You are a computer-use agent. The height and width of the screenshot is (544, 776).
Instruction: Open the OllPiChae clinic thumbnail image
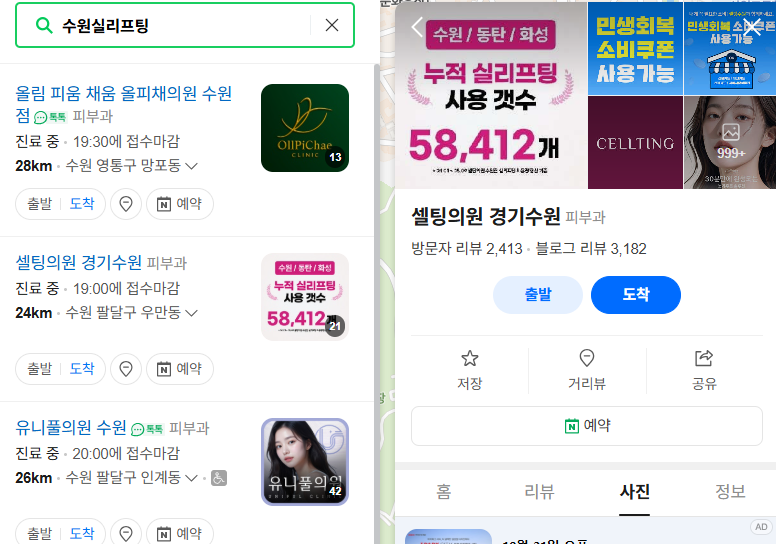(x=305, y=128)
